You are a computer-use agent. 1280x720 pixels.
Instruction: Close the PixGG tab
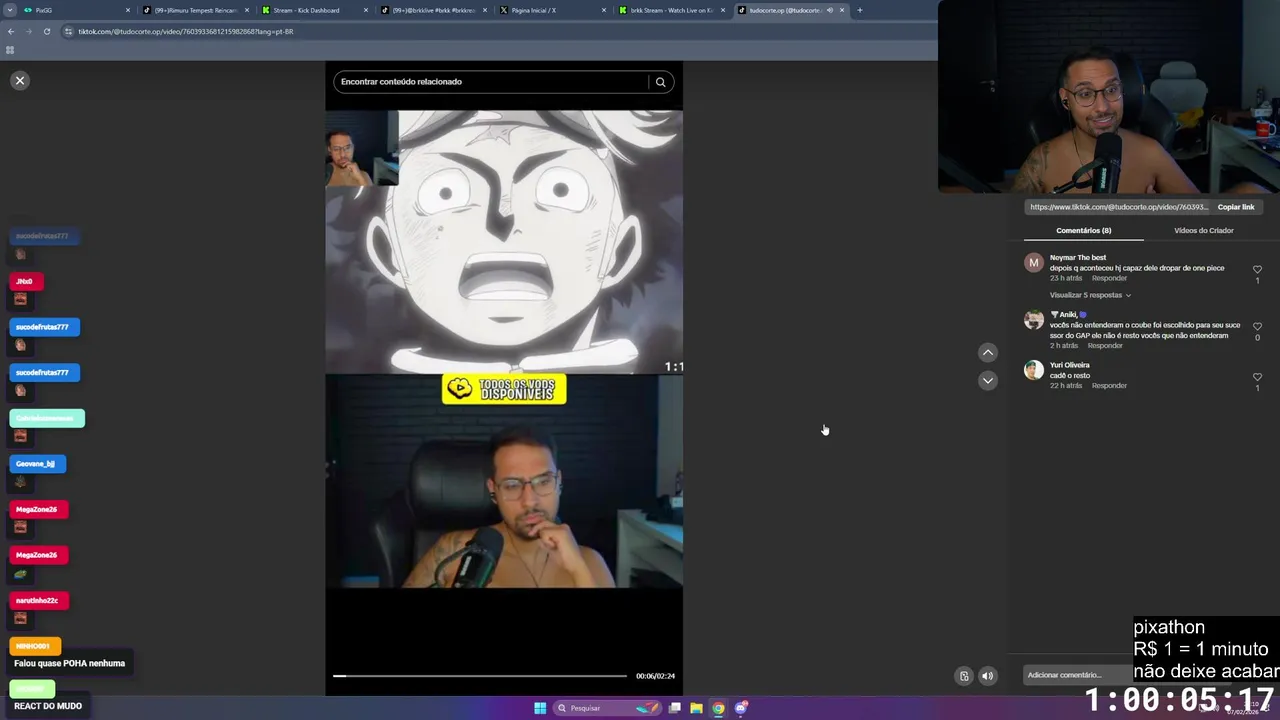[128, 10]
